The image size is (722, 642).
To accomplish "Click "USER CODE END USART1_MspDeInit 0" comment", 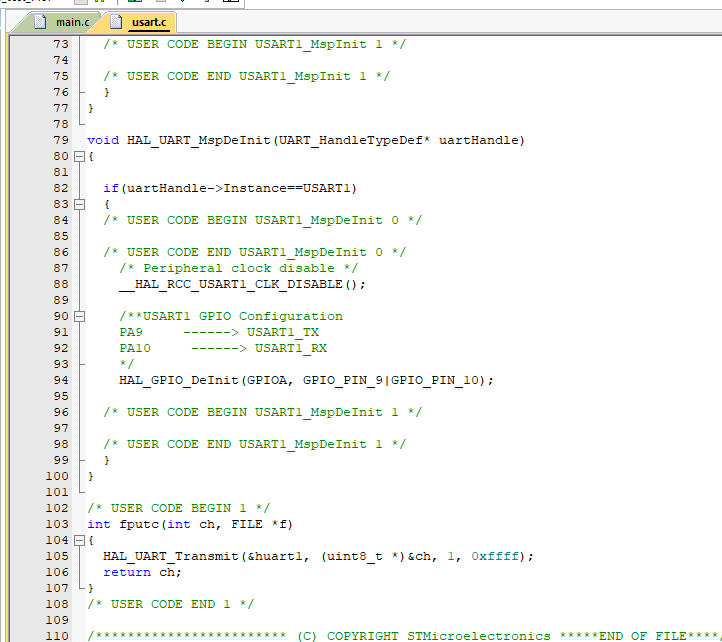I will coord(255,252).
